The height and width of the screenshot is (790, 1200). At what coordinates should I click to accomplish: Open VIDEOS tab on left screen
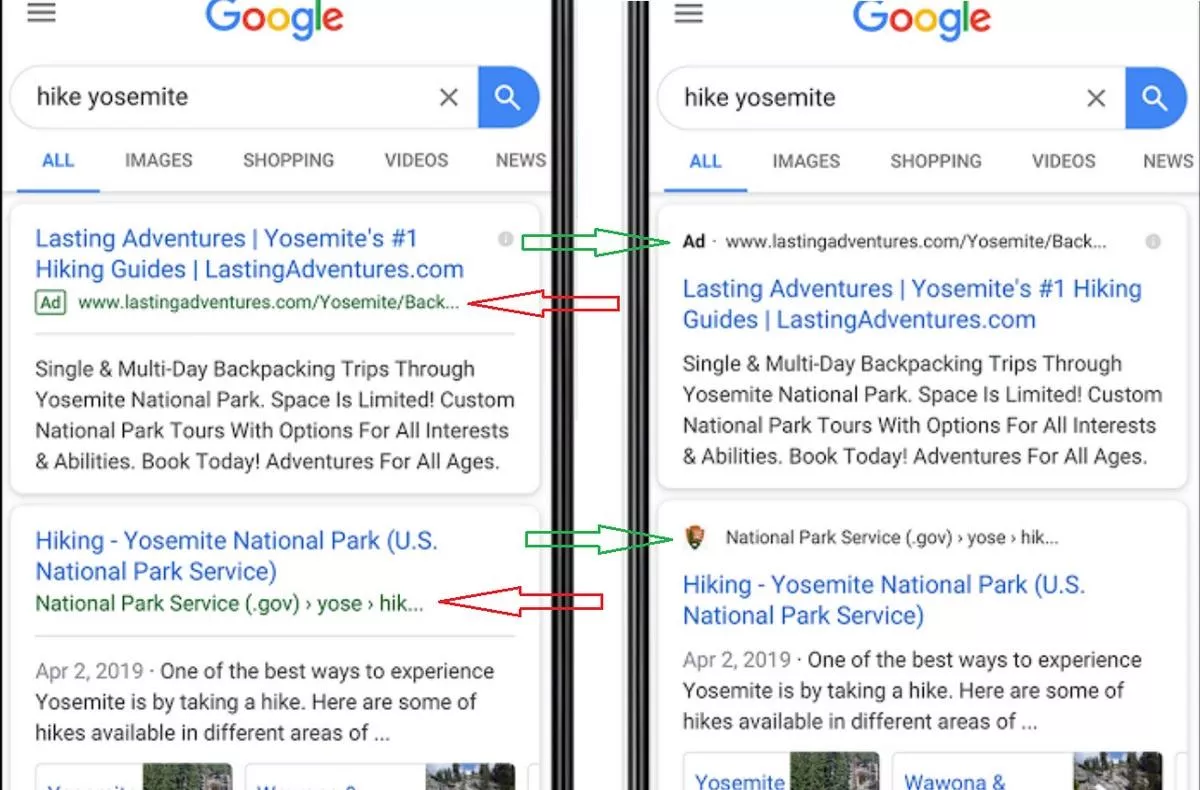click(416, 160)
